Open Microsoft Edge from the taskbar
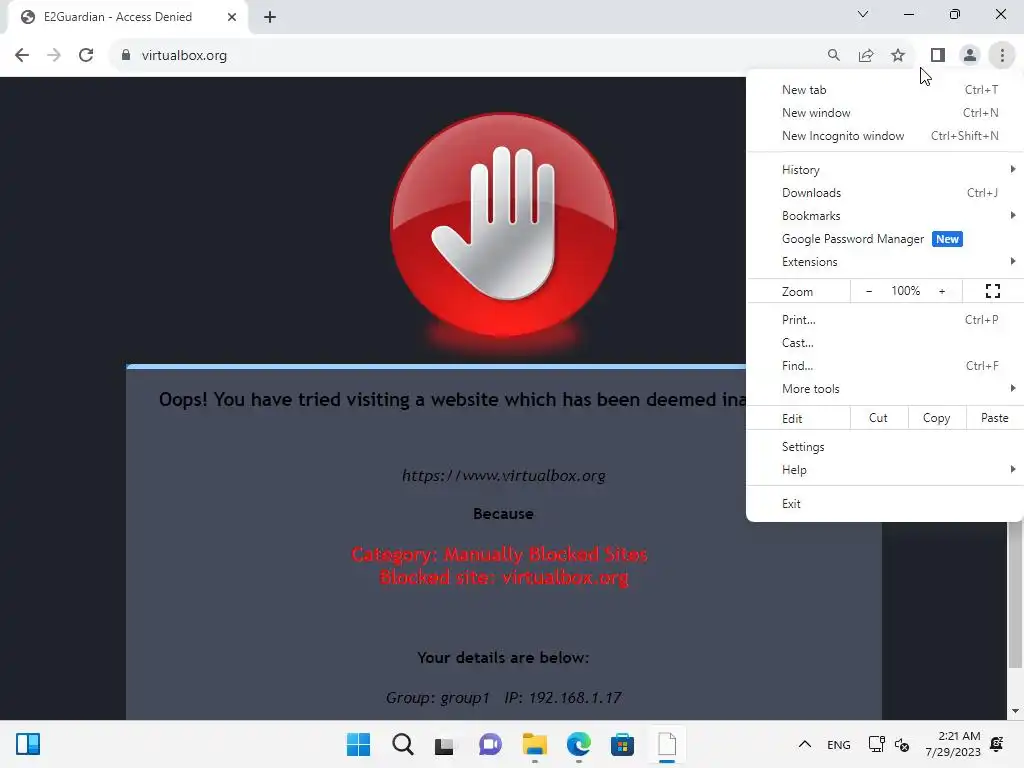The height and width of the screenshot is (768, 1024). pos(579,744)
